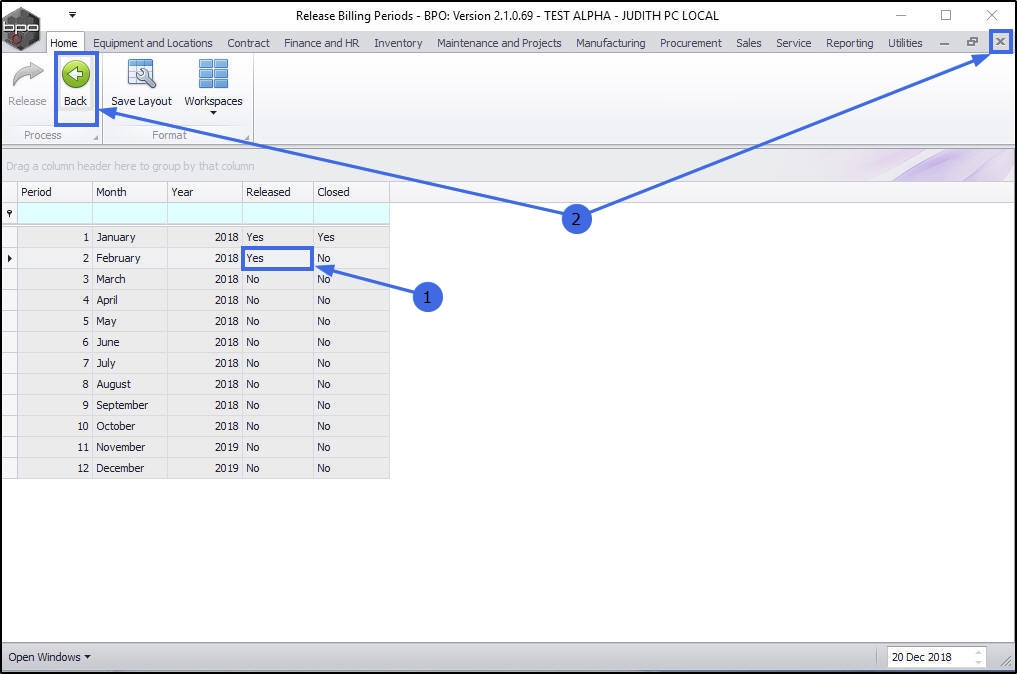
Task: Open the Reporting tab
Action: tap(849, 43)
